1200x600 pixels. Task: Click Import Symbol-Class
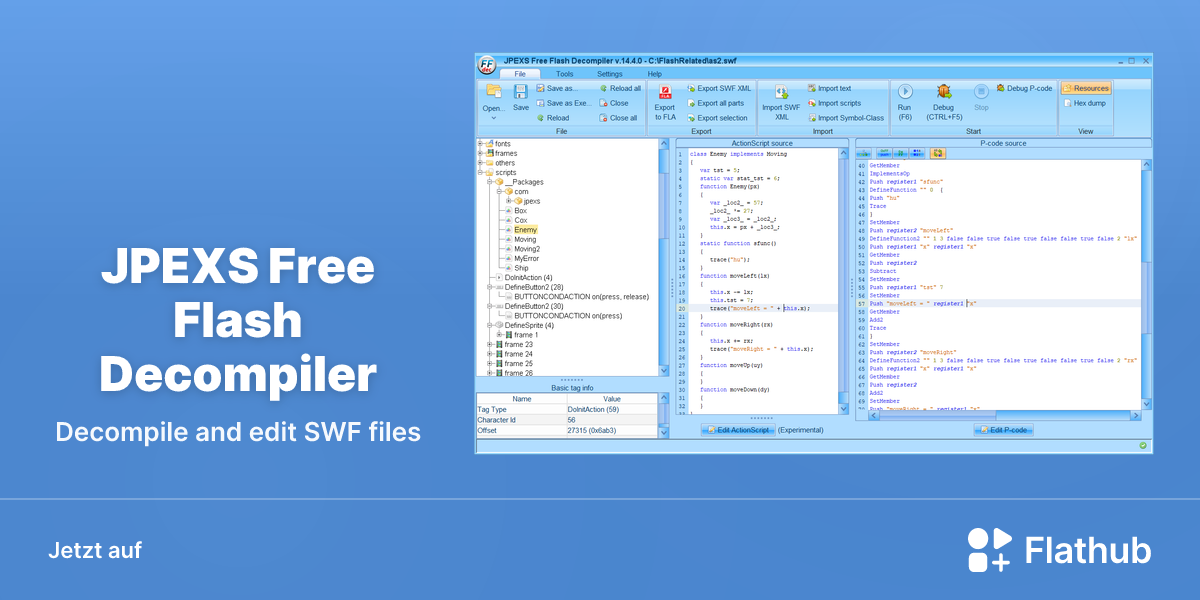pyautogui.click(x=846, y=118)
